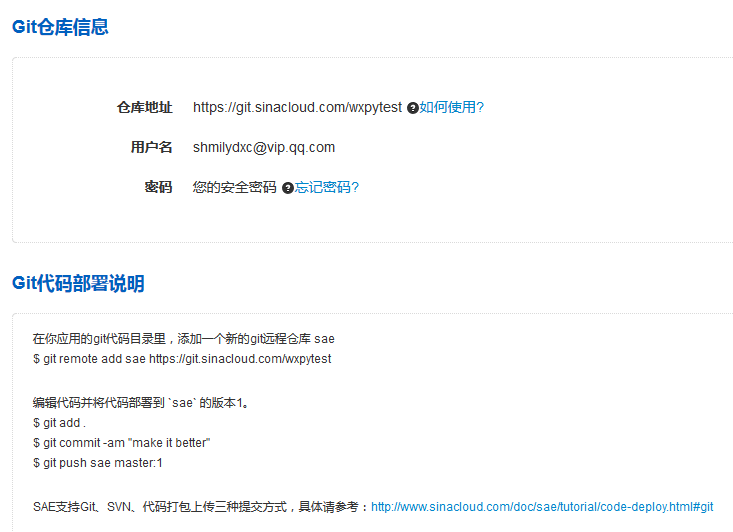
Task: Open the sinacloud code-deploy tutorial link
Action: (542, 507)
